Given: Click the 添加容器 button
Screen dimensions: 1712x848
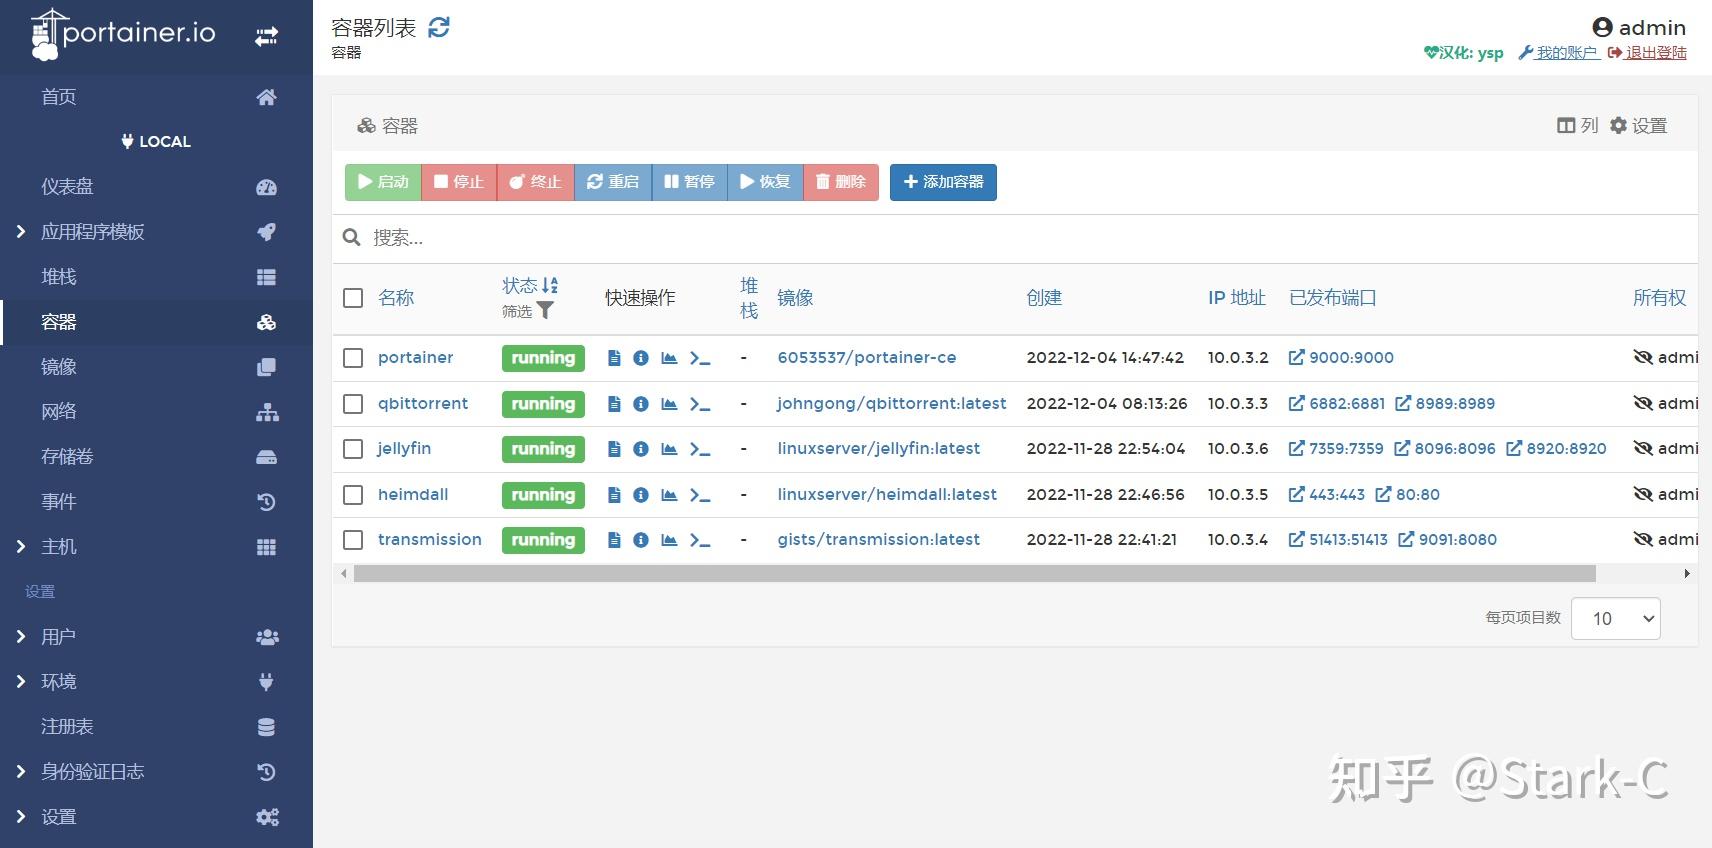Looking at the screenshot, I should (x=943, y=182).
